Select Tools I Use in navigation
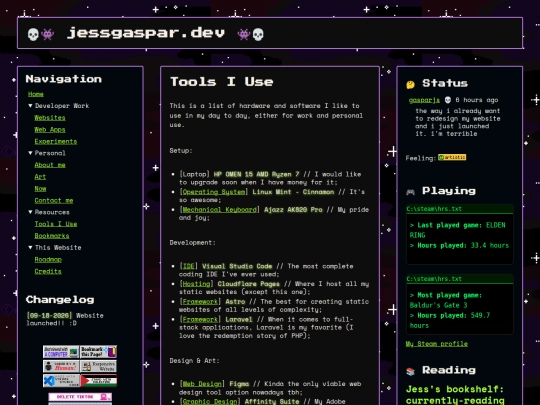The image size is (540, 405). coord(56,224)
